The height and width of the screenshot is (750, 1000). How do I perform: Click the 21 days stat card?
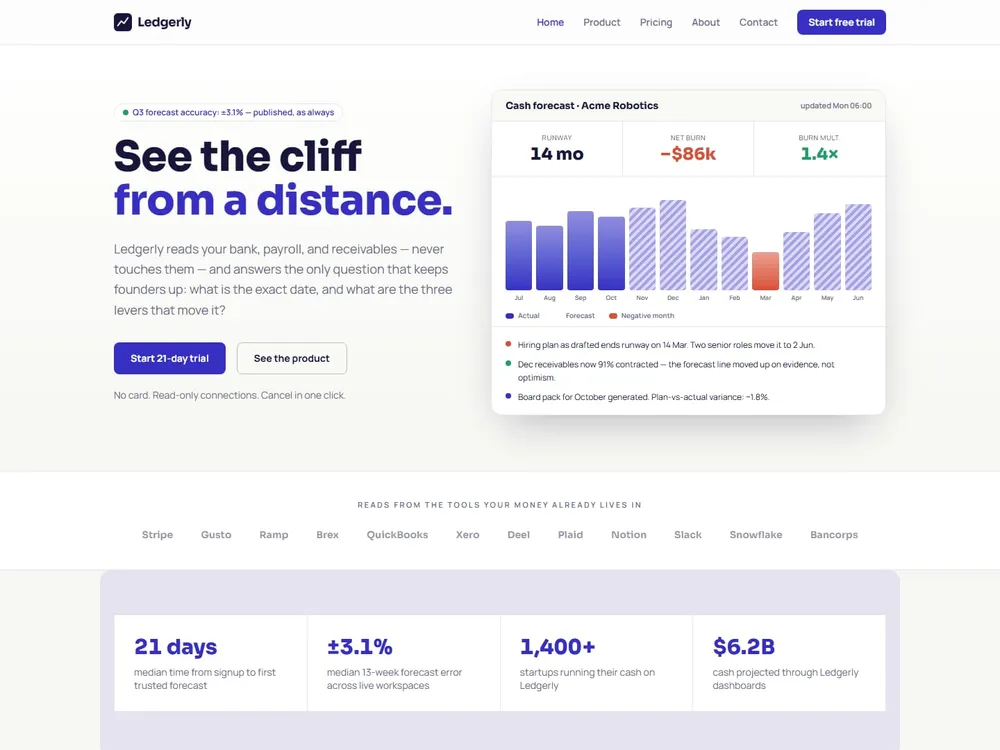pos(210,663)
